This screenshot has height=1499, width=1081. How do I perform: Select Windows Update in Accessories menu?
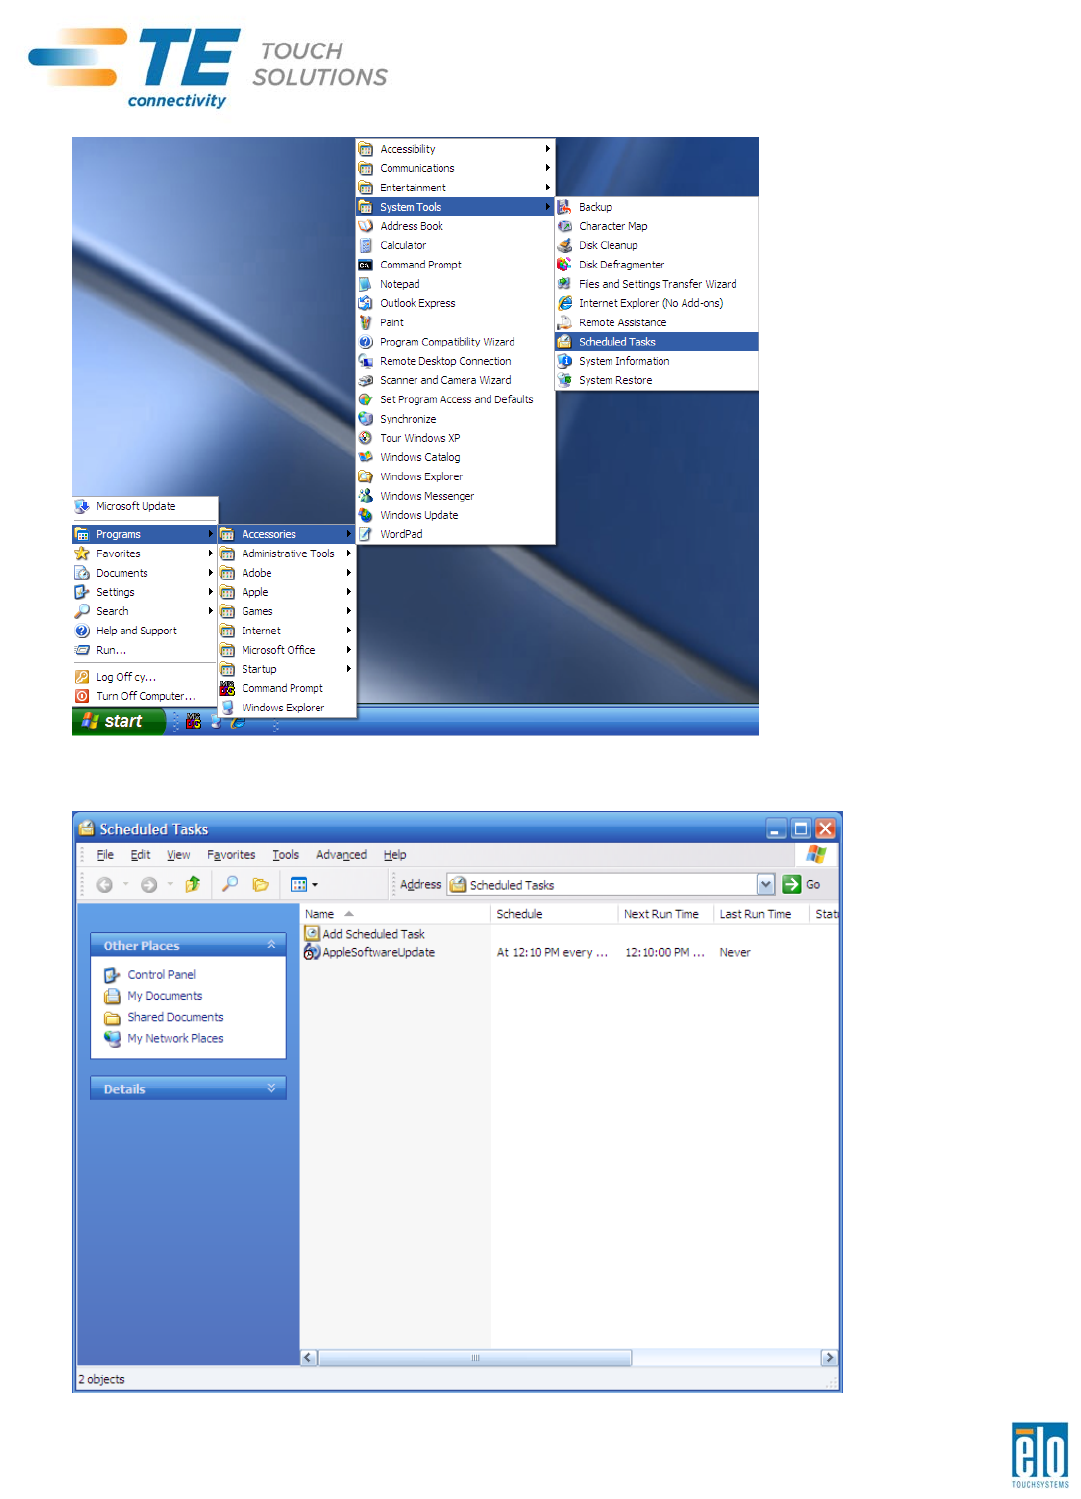[x=455, y=515]
